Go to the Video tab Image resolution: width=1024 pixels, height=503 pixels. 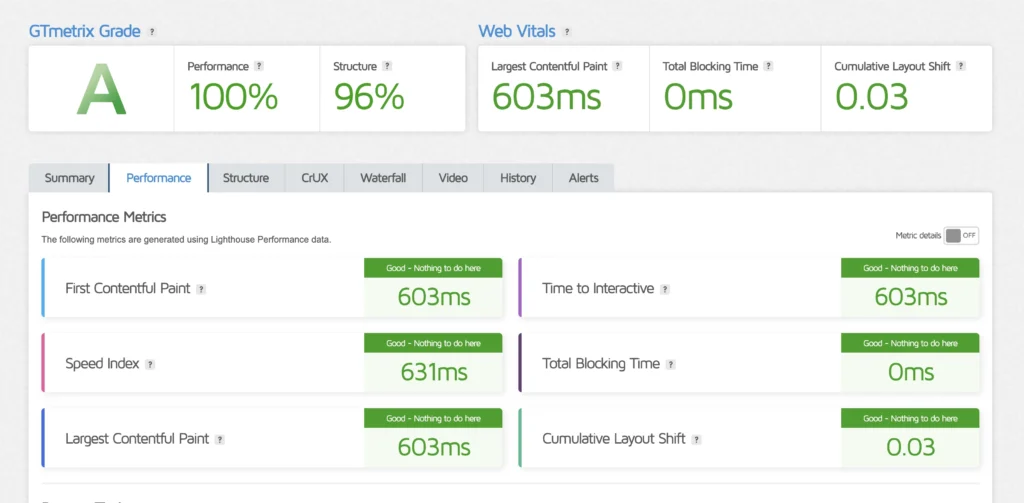pos(453,178)
